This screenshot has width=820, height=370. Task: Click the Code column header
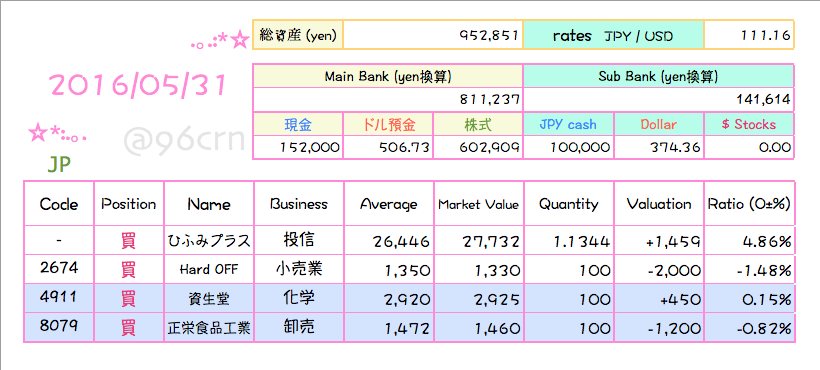59,204
